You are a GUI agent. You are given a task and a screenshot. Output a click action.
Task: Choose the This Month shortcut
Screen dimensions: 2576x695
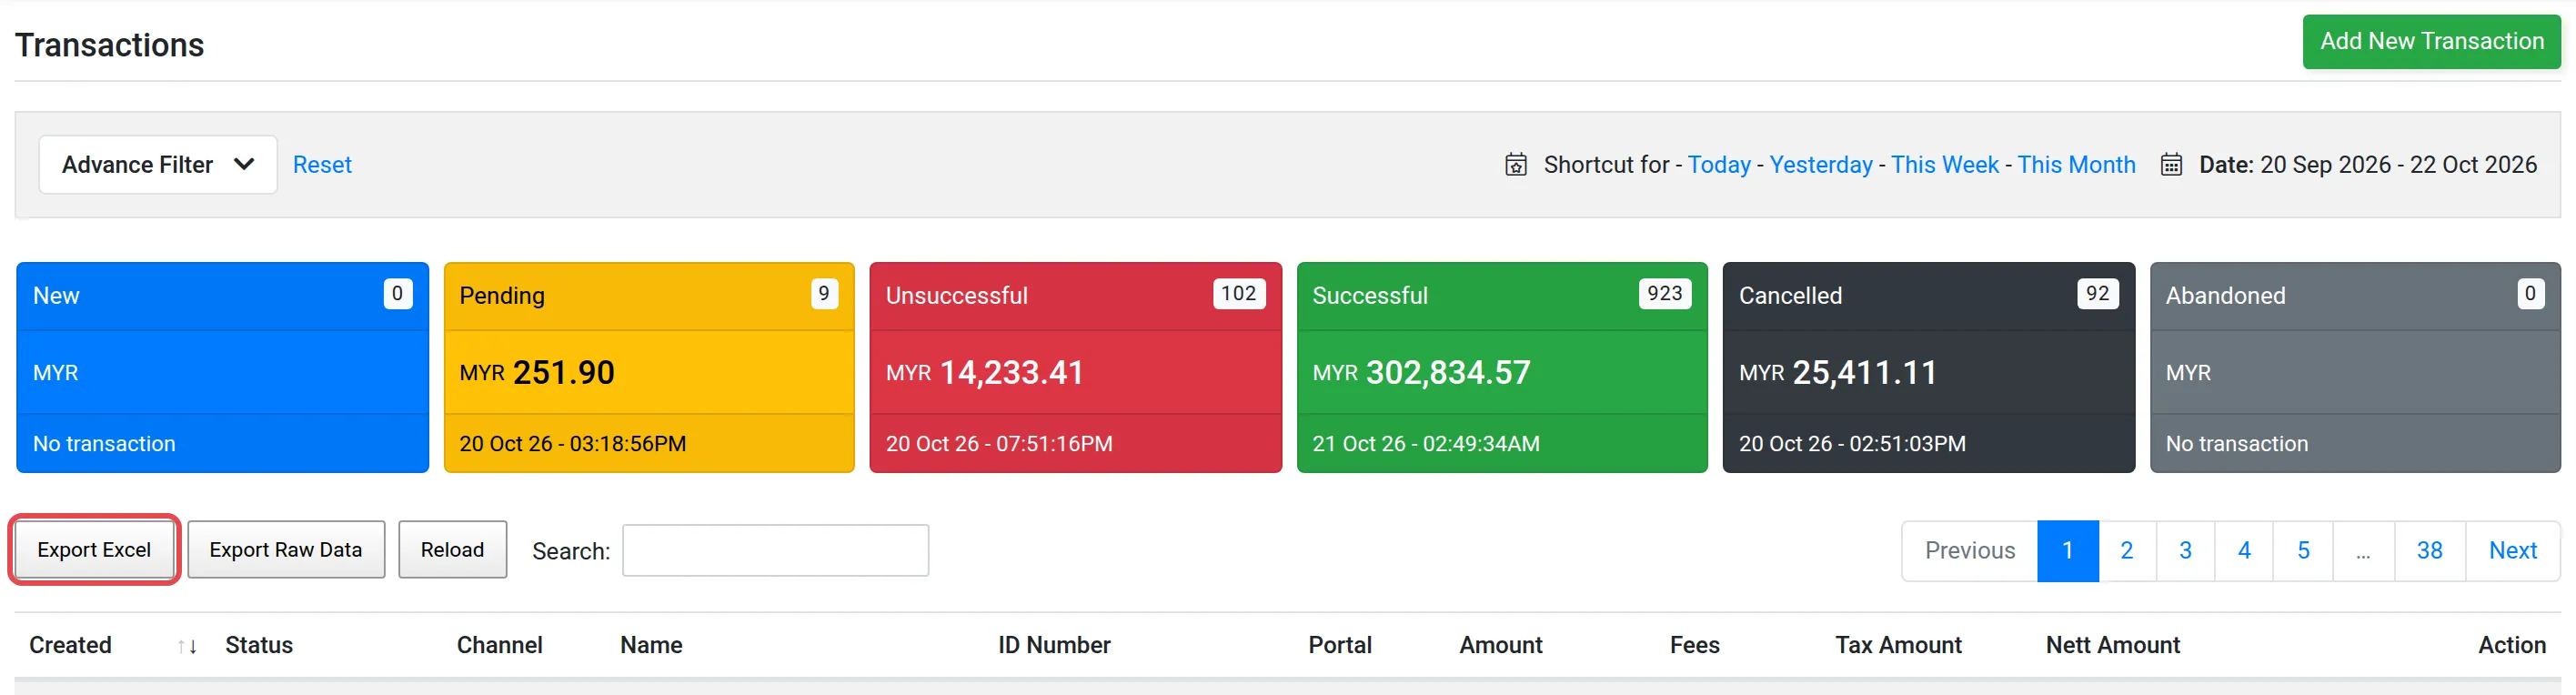coord(2076,165)
